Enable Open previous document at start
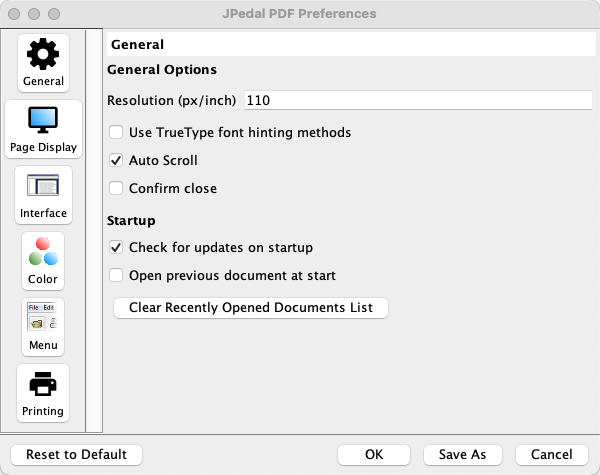600x475 pixels. pyautogui.click(x=117, y=275)
